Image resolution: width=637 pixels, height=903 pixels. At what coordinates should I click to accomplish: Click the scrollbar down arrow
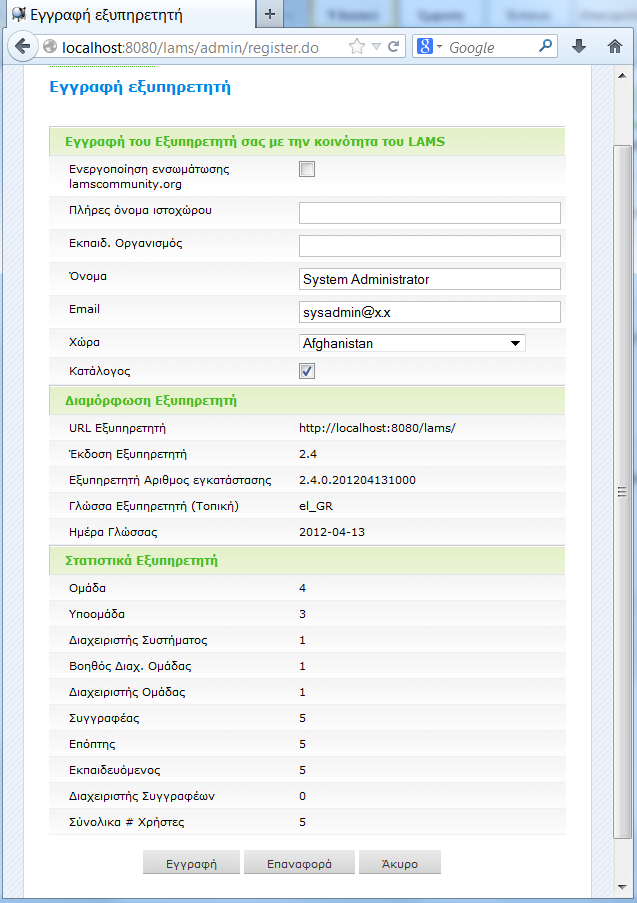(x=622, y=887)
